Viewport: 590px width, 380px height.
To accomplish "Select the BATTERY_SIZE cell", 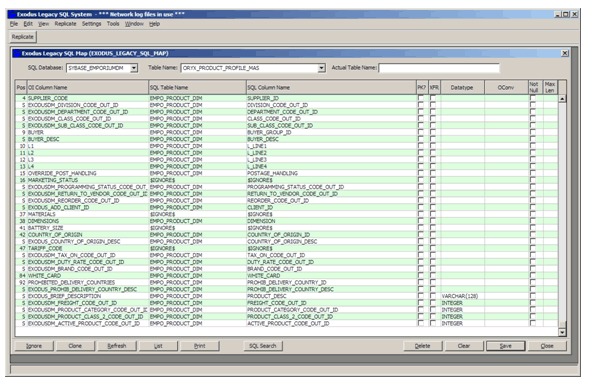I will click(x=87, y=228).
